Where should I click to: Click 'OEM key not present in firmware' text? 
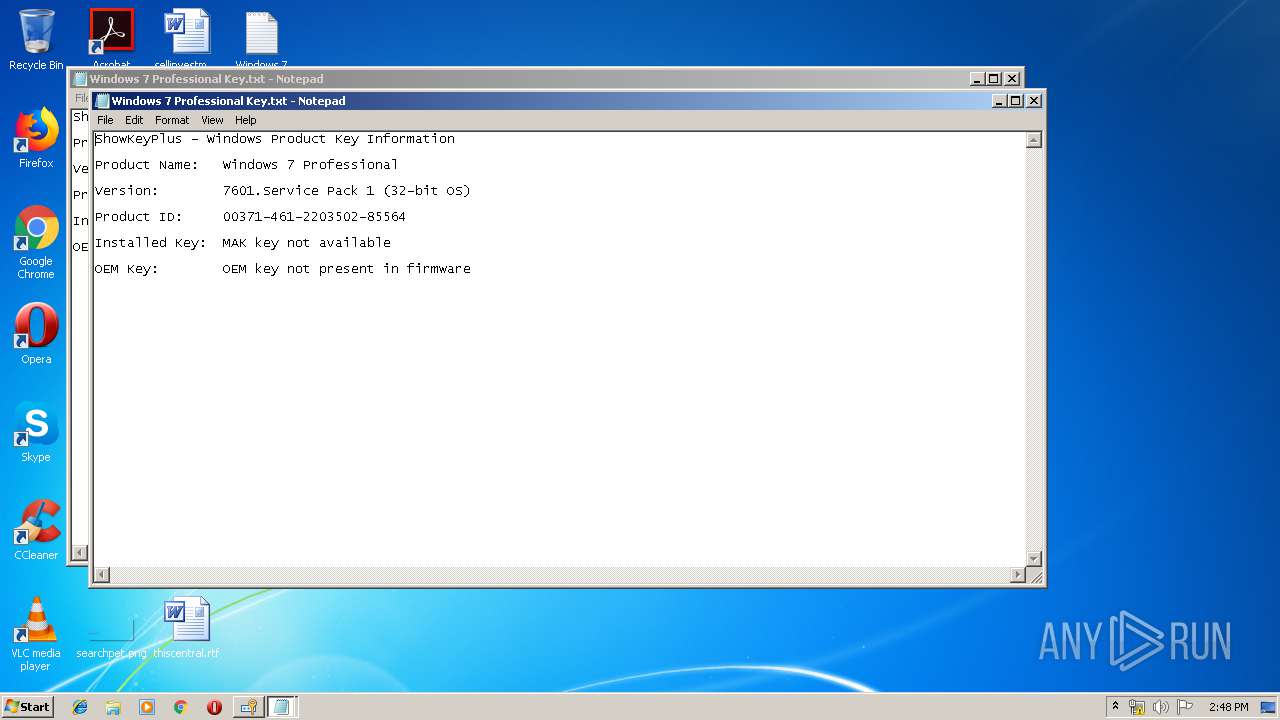pyautogui.click(x=346, y=269)
